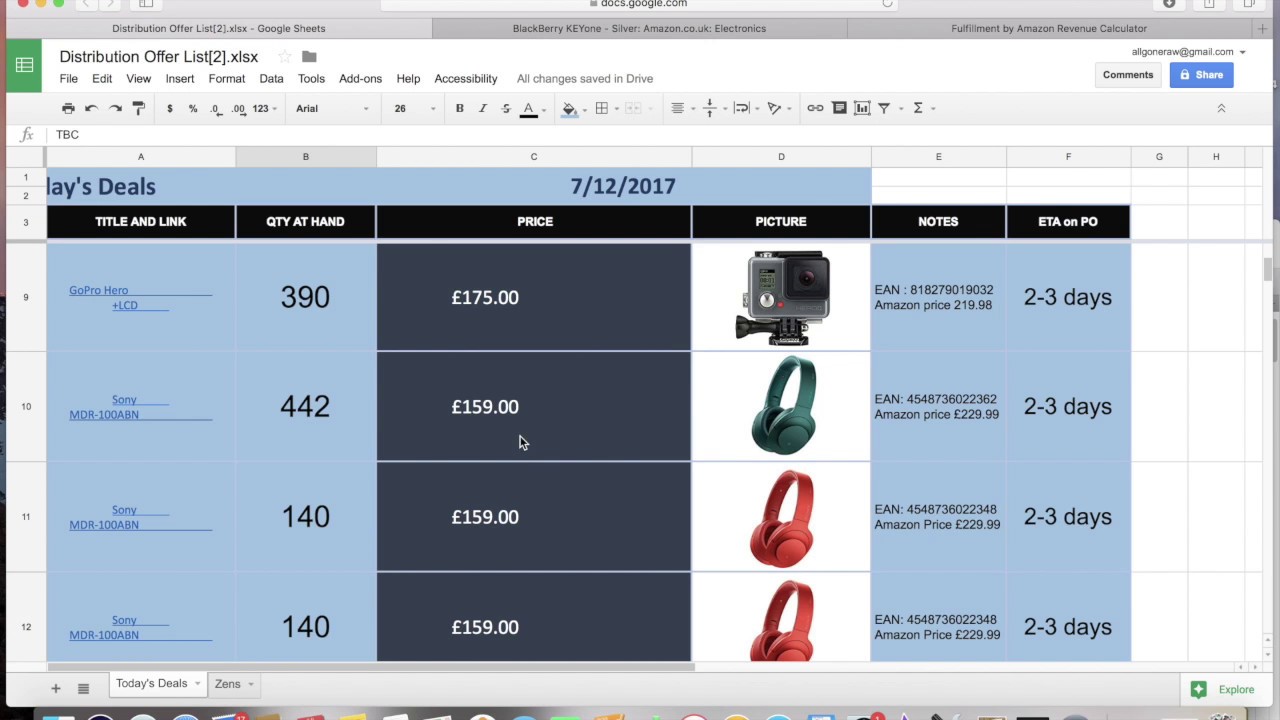Switch to the Zens sheet tab
Screen dimensions: 1280x720
pyautogui.click(x=228, y=684)
